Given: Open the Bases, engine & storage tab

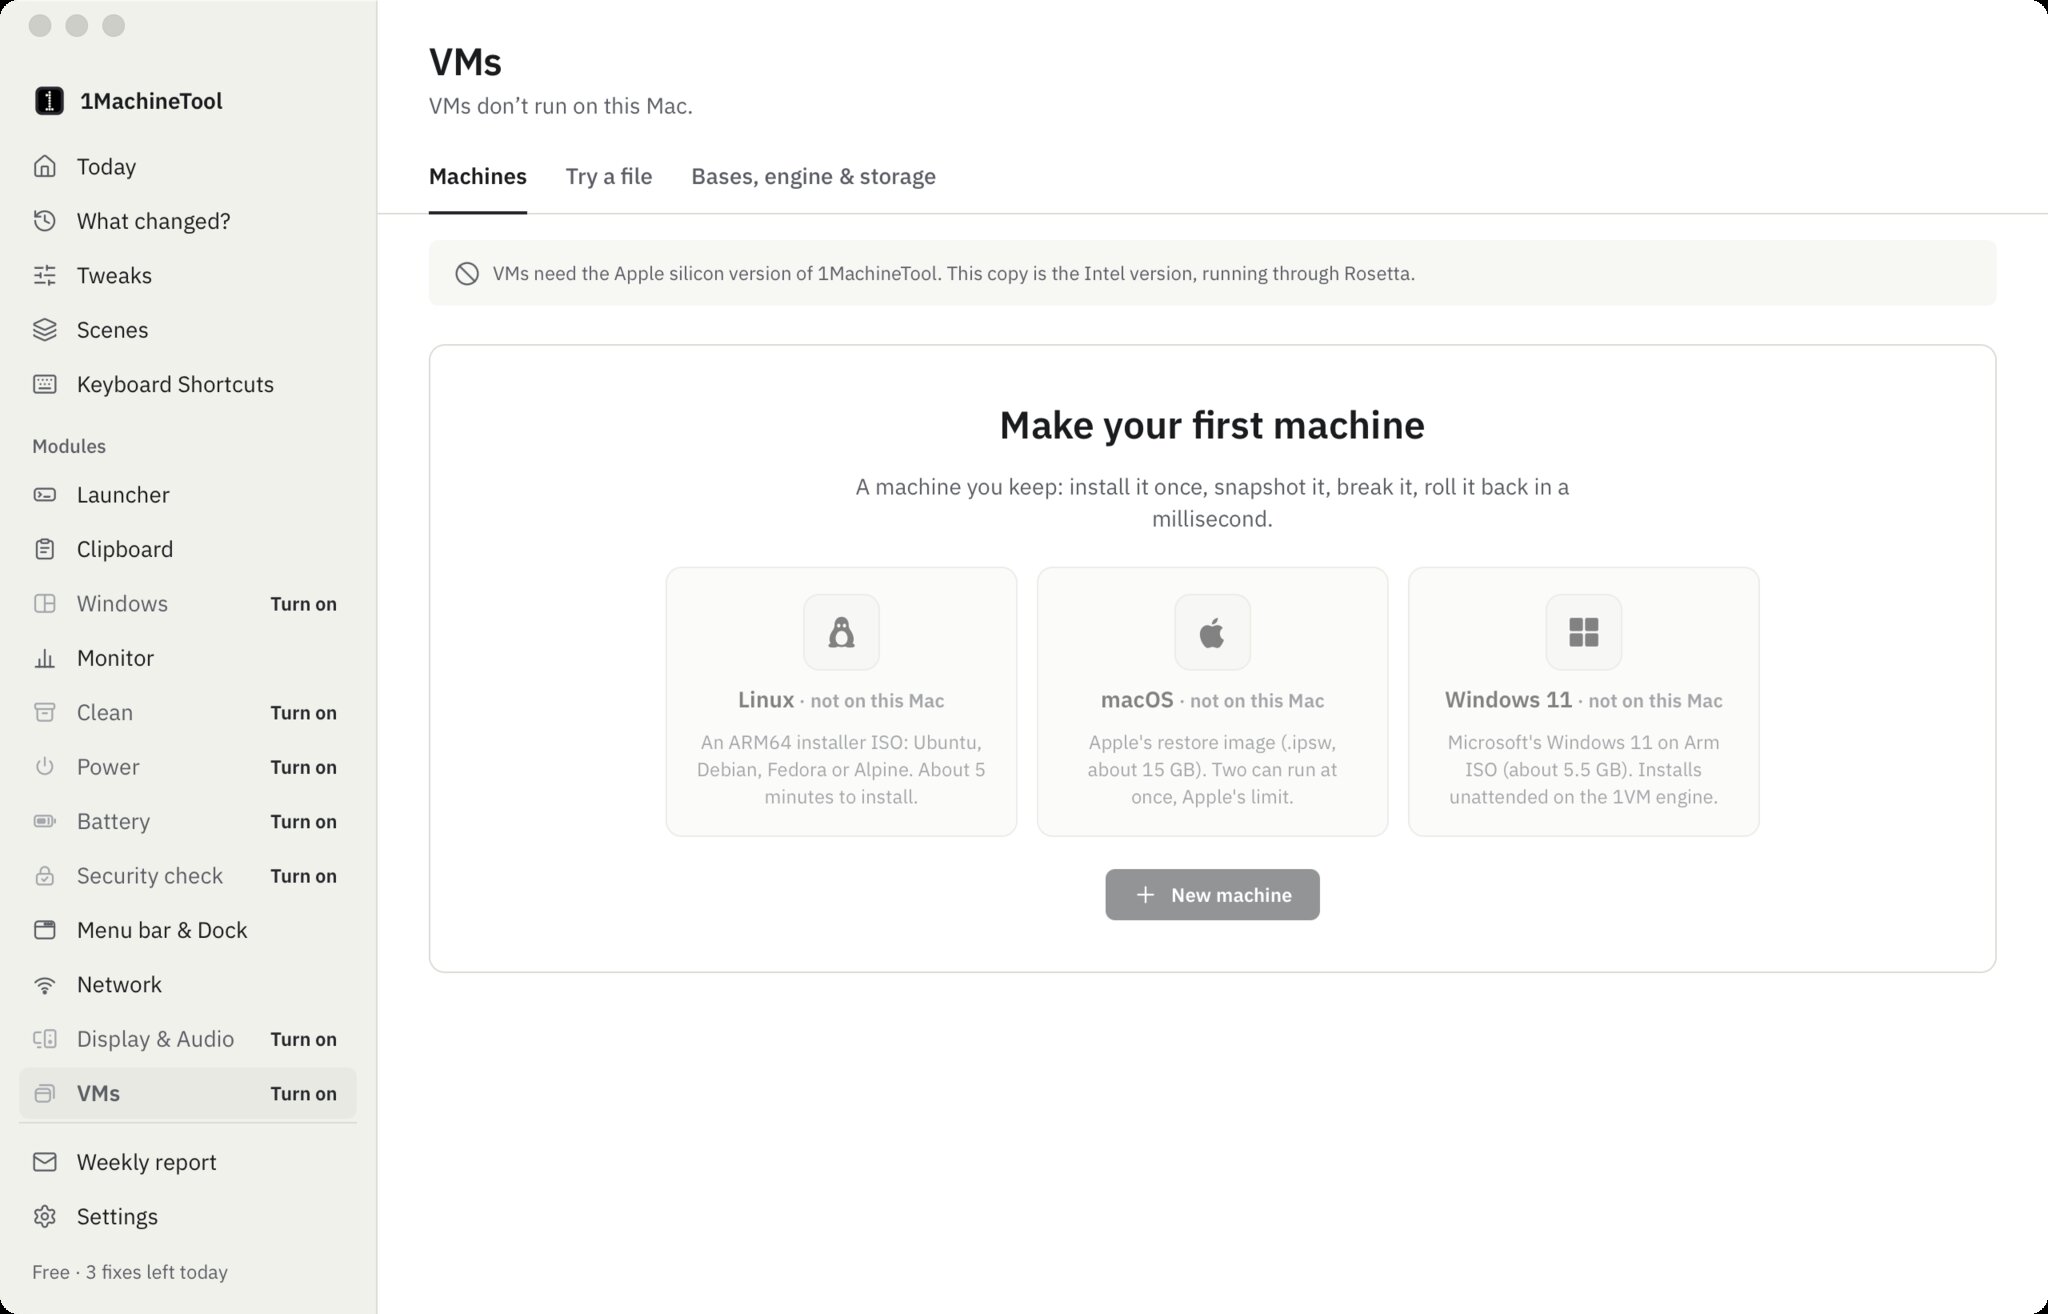Looking at the screenshot, I should pos(813,176).
